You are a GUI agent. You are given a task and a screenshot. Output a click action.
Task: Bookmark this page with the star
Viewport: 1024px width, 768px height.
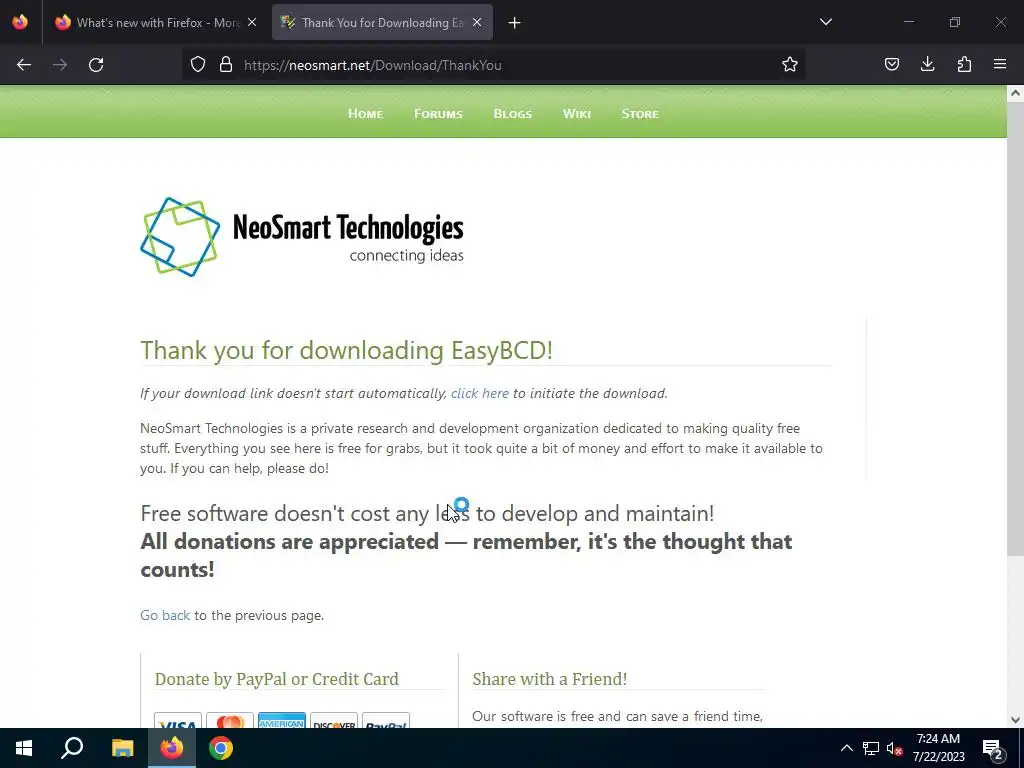click(x=790, y=65)
